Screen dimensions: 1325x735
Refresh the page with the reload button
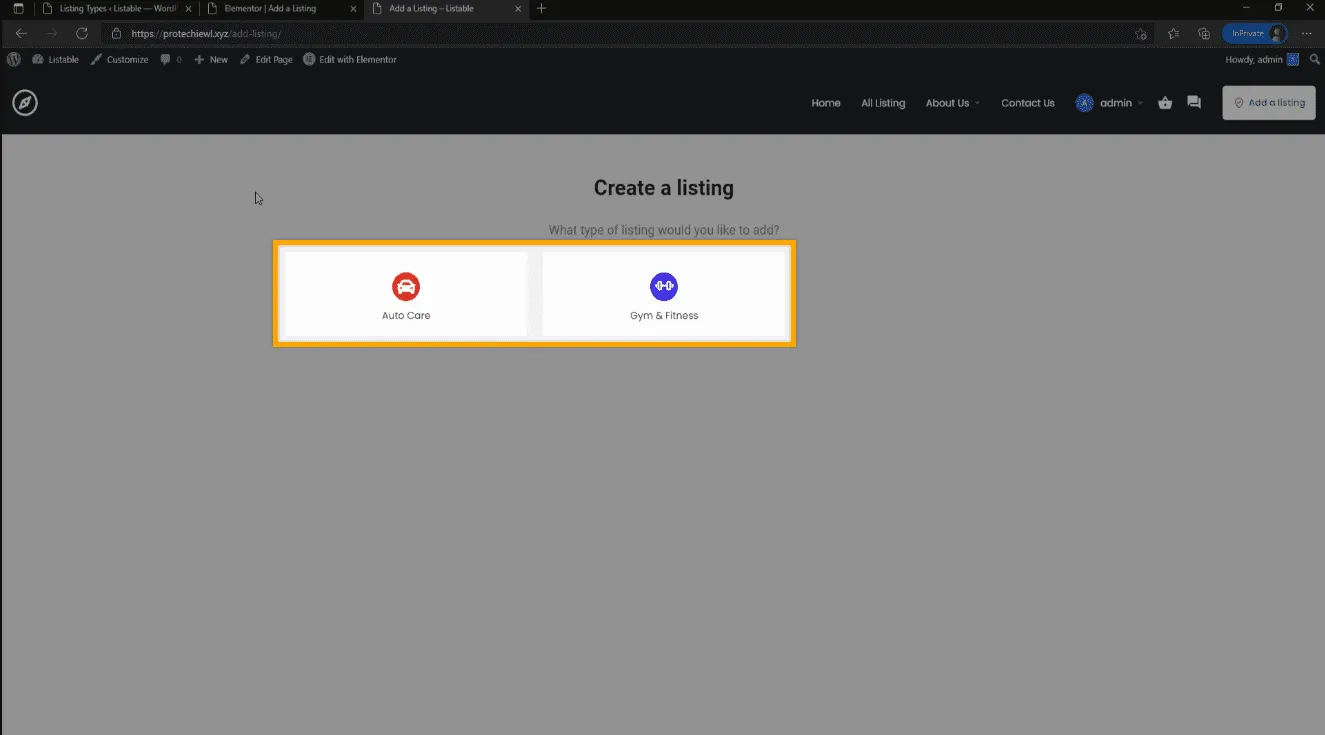point(82,33)
